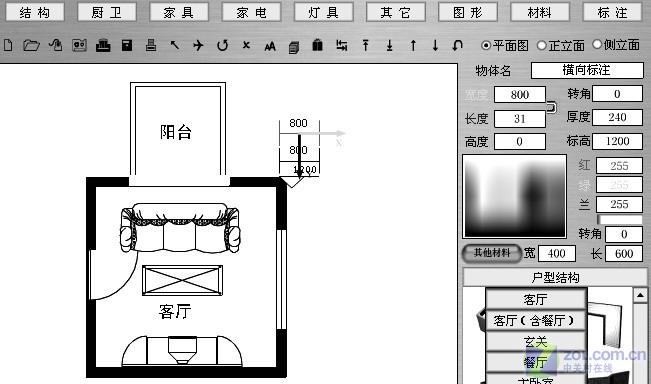The image size is (651, 384).
Task: Select the 正立面 front elevation radio
Action: [541, 45]
